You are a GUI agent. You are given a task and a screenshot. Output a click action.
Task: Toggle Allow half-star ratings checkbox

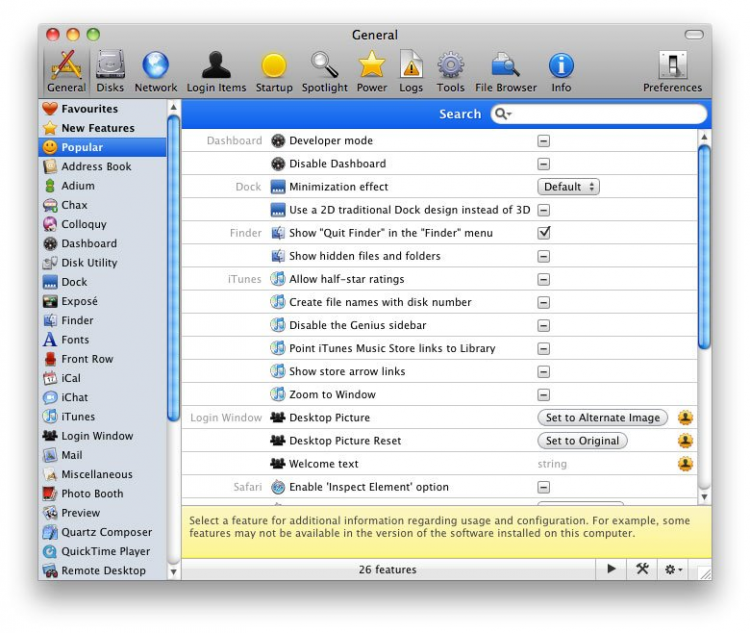coord(543,279)
